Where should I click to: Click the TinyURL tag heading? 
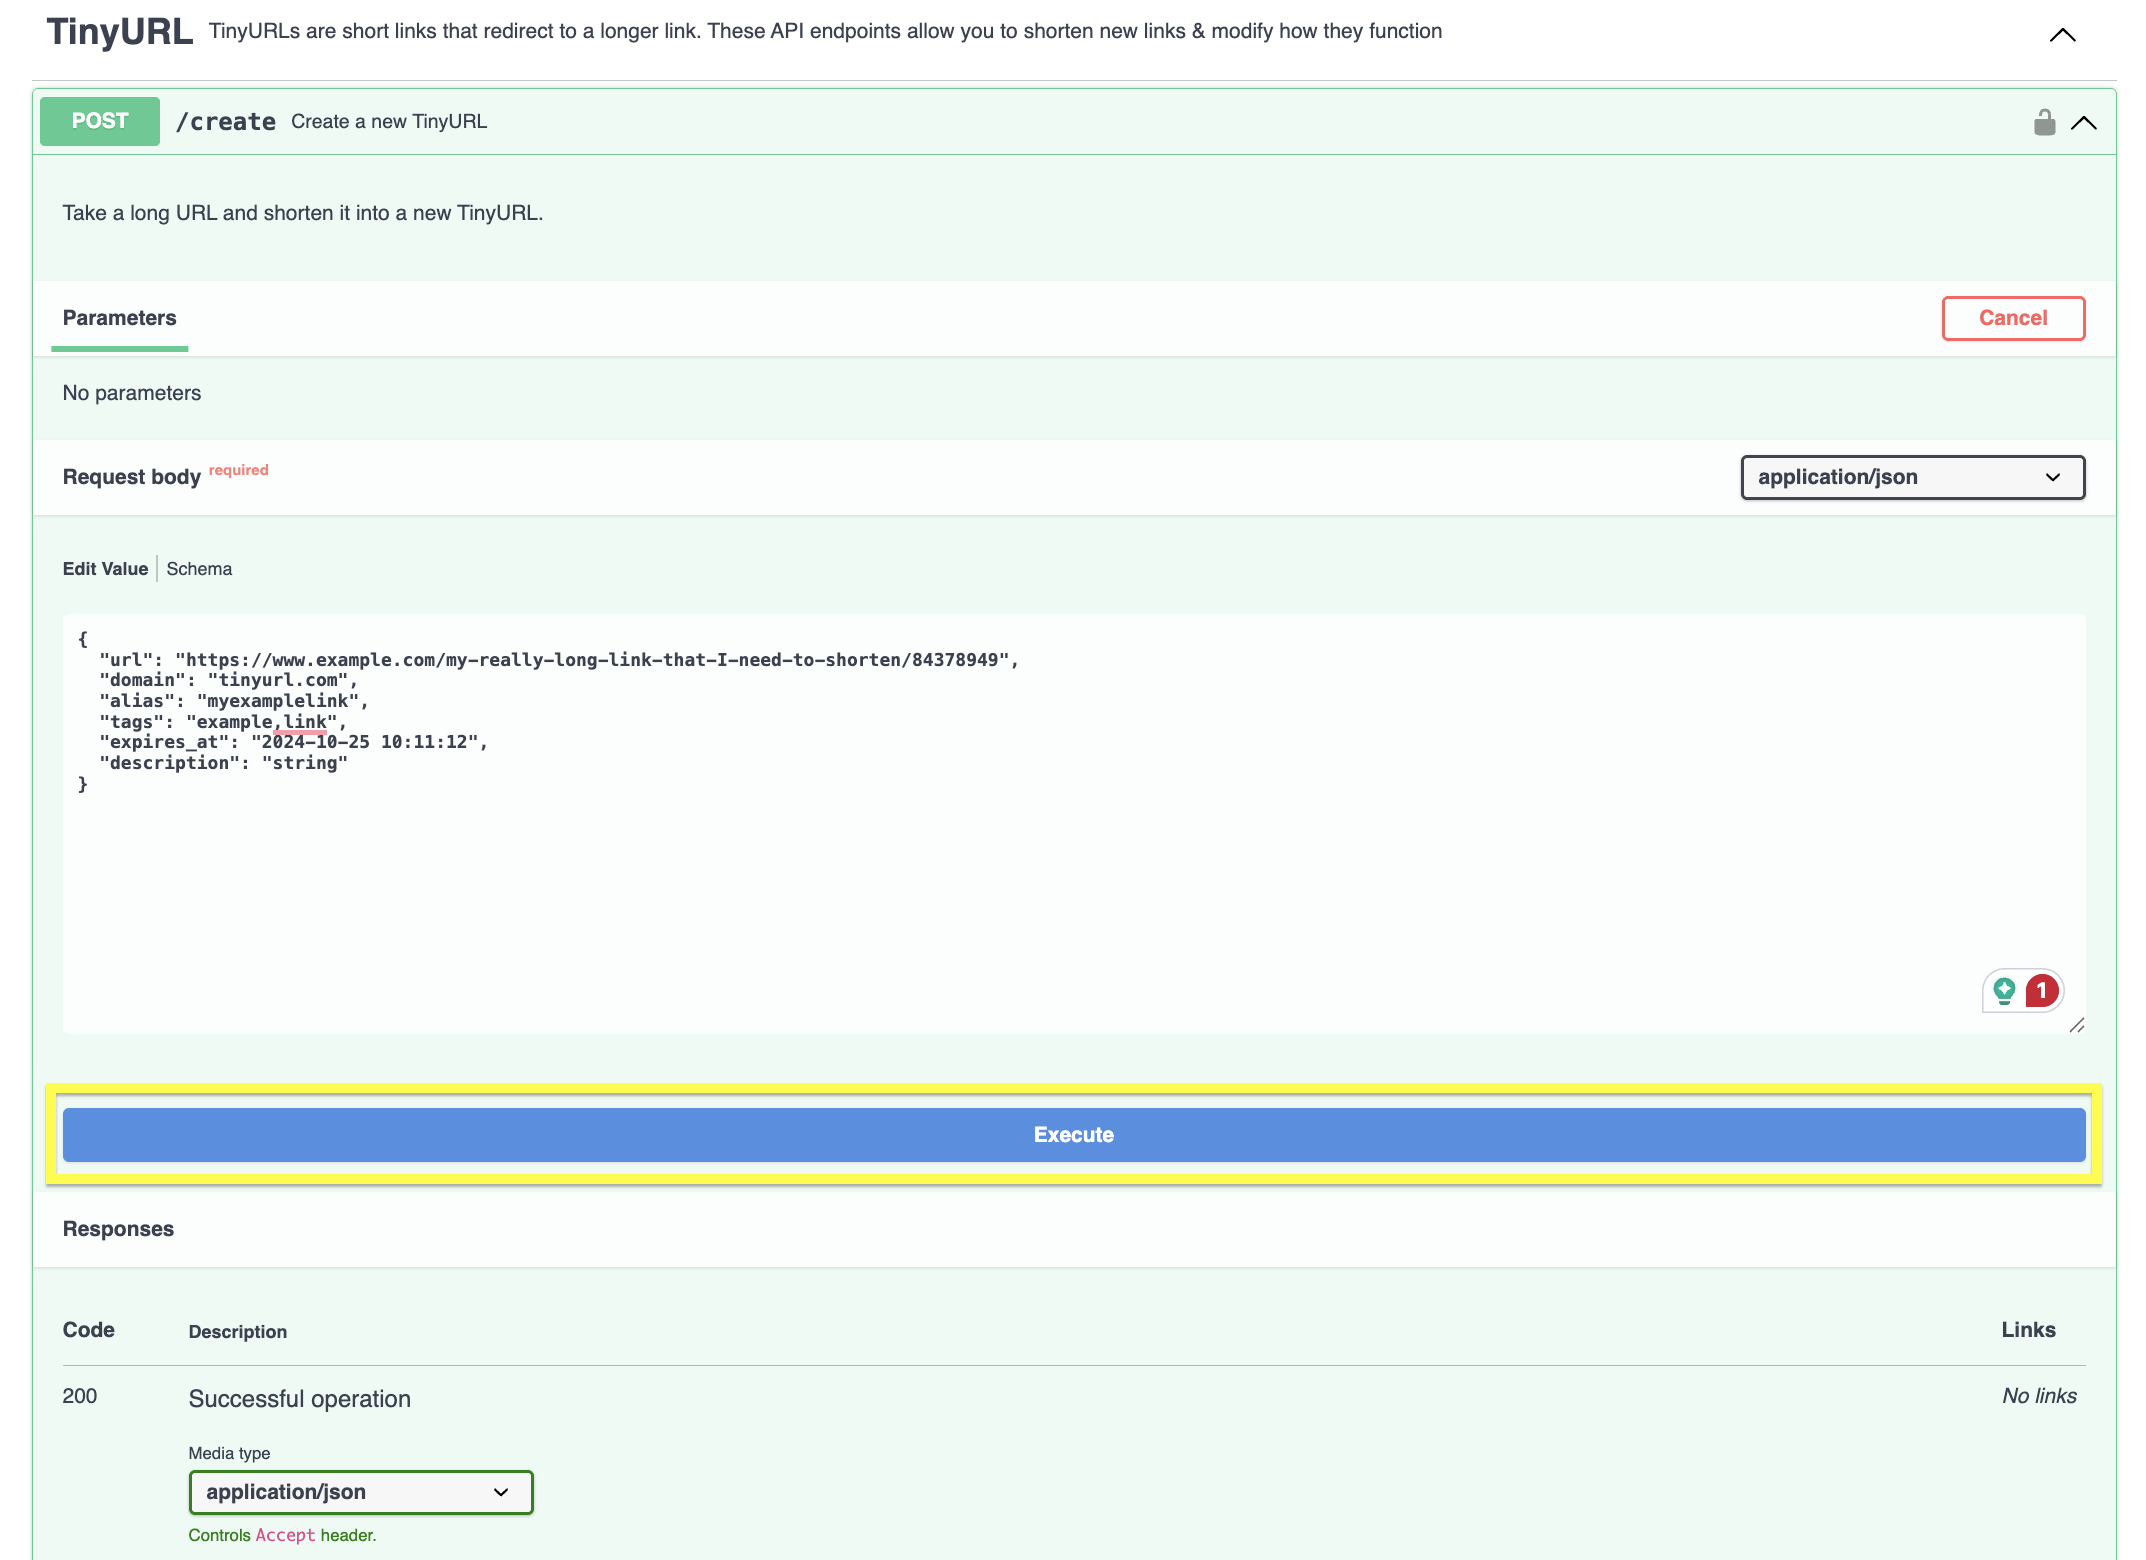click(120, 32)
